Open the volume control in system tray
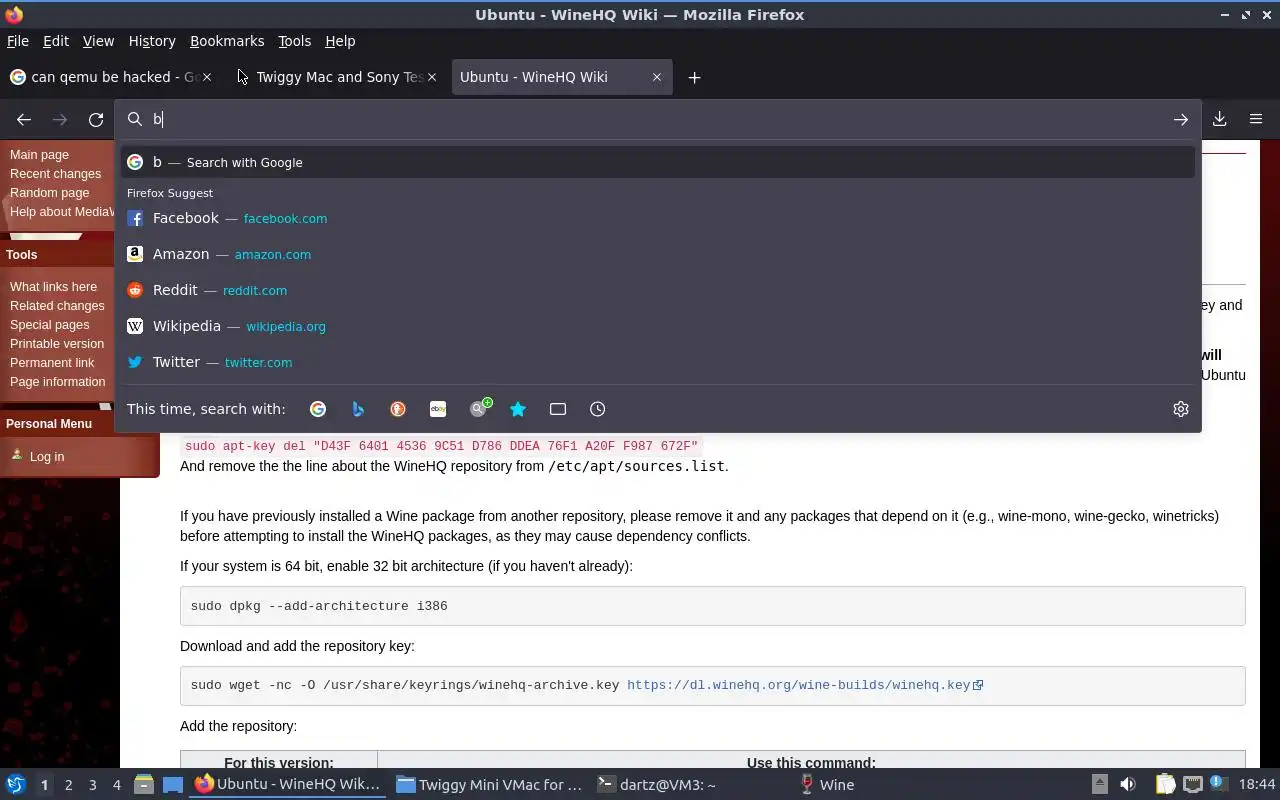The image size is (1280, 800). pos(1128,785)
